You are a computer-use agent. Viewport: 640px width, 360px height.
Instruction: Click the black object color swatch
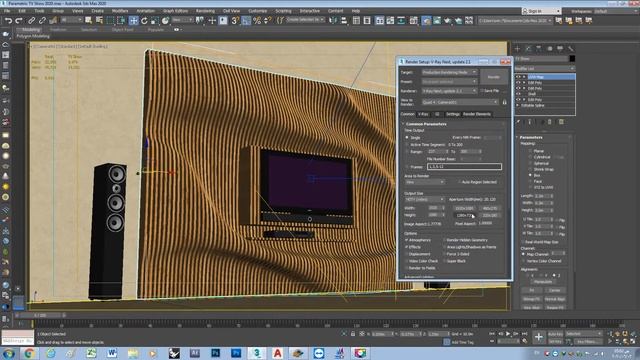pos(572,59)
